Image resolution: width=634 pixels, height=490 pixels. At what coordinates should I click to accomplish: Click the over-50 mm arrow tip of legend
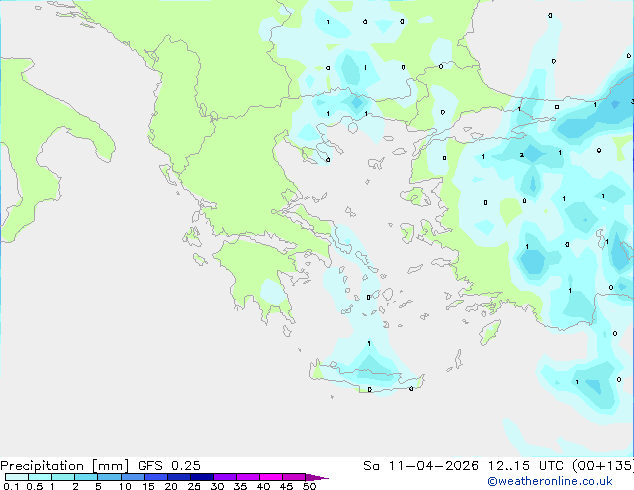tap(317, 478)
